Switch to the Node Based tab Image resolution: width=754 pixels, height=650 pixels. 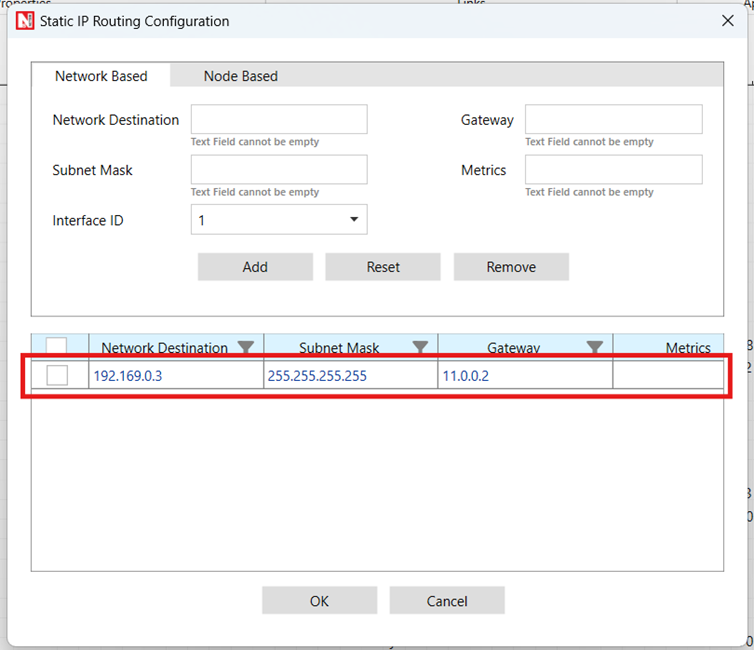[240, 76]
